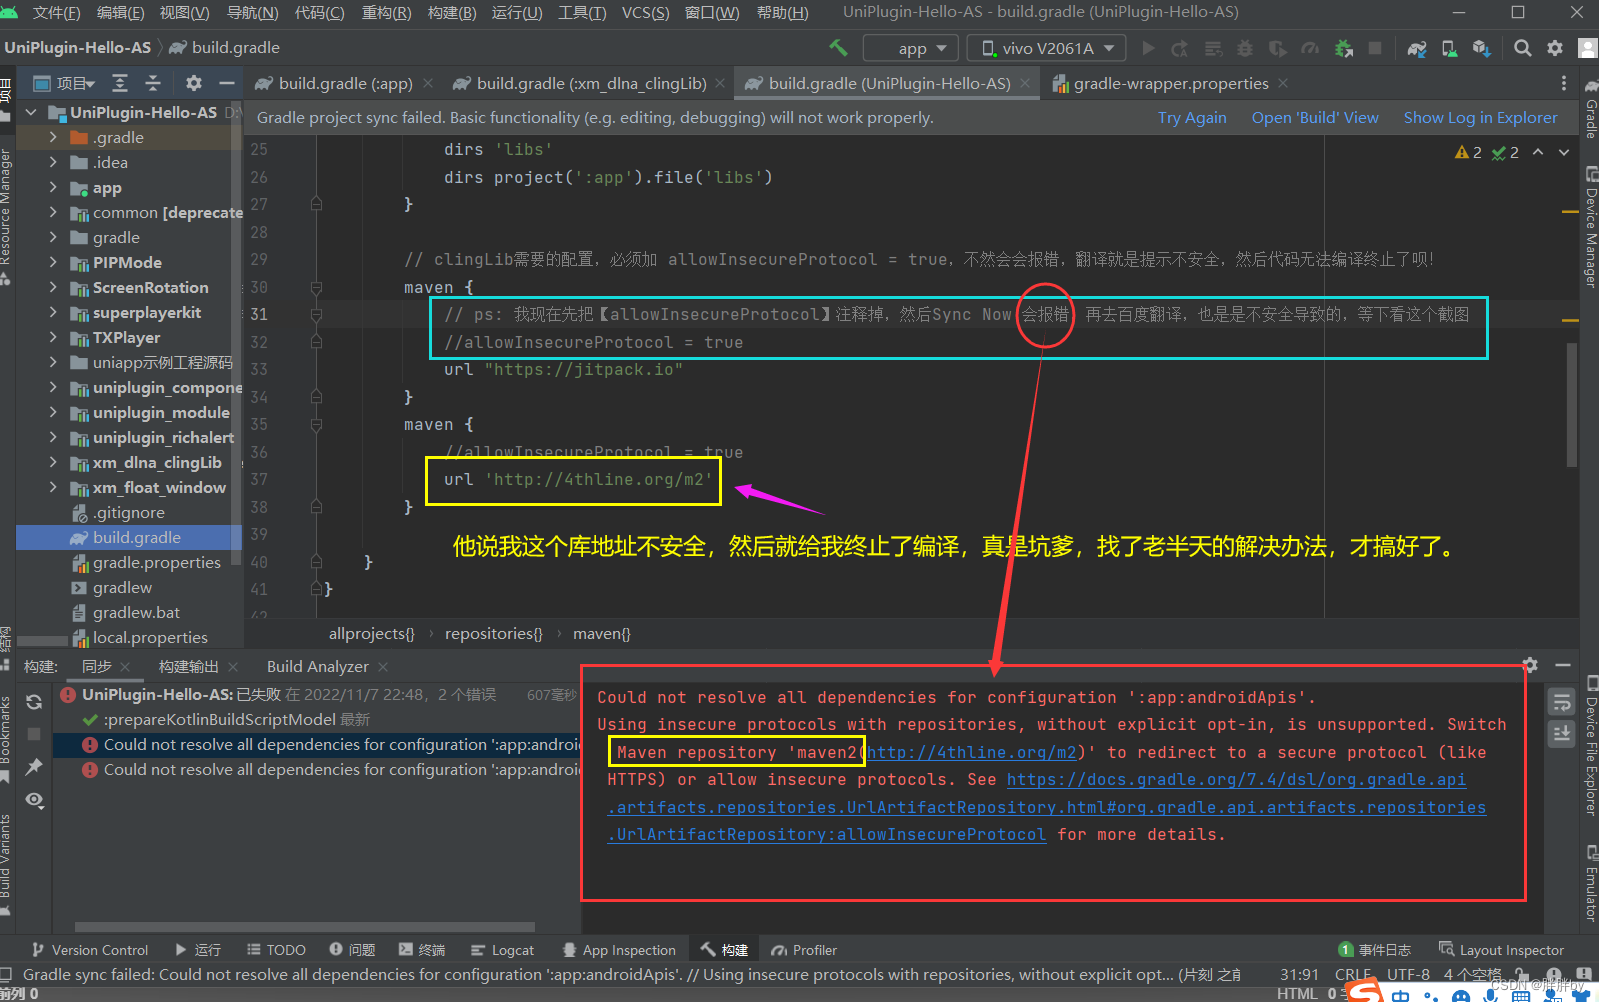Screen dimensions: 1599x1002
Task: Open IDE settings gear in main toolbar
Action: click(1555, 48)
